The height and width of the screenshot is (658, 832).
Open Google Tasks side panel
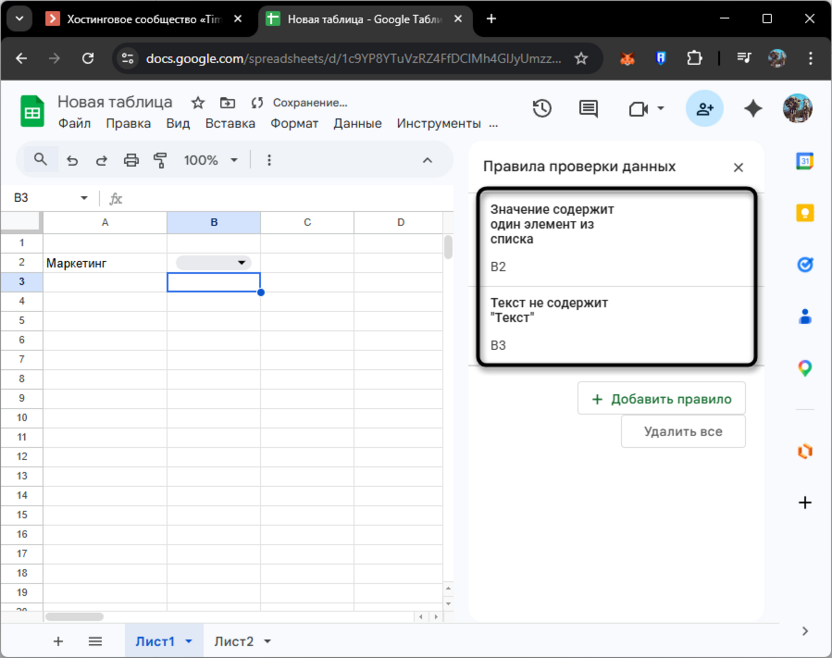805,264
